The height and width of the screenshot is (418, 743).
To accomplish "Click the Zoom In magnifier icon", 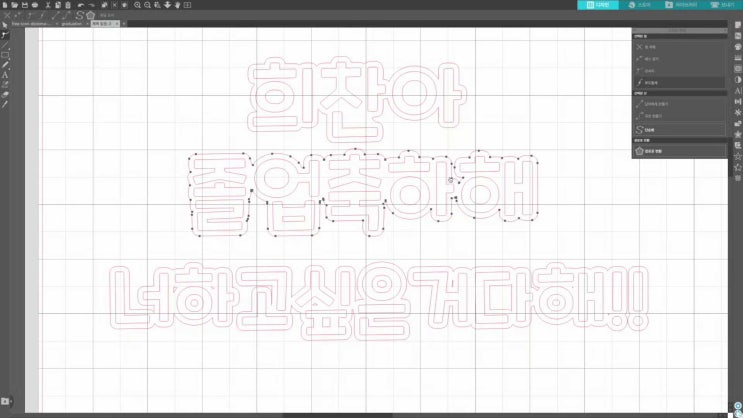I will point(137,5).
